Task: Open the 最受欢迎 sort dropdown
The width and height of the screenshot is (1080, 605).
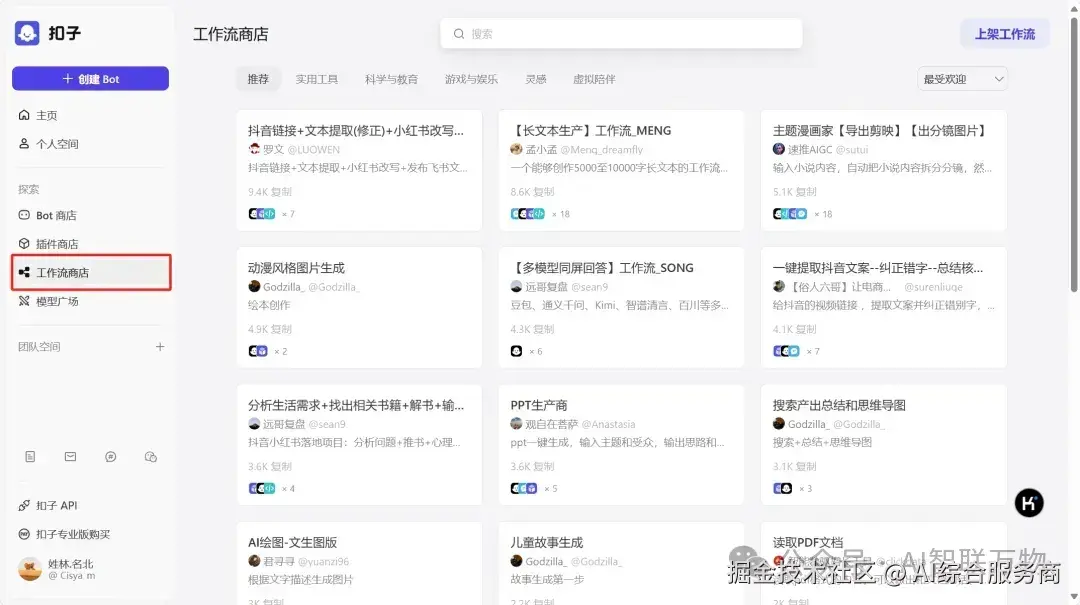Action: point(961,78)
